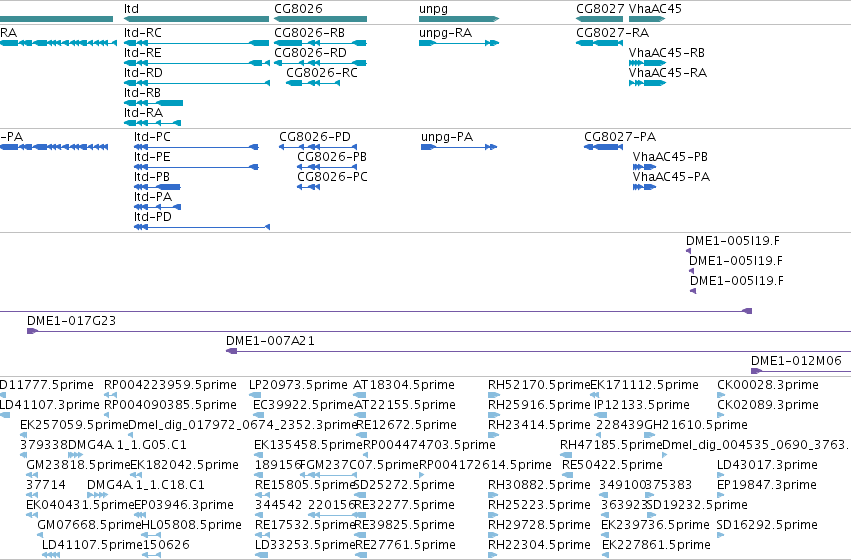This screenshot has width=851, height=560.
Task: Click the EC39922.5prime EST label
Action: tap(303, 405)
